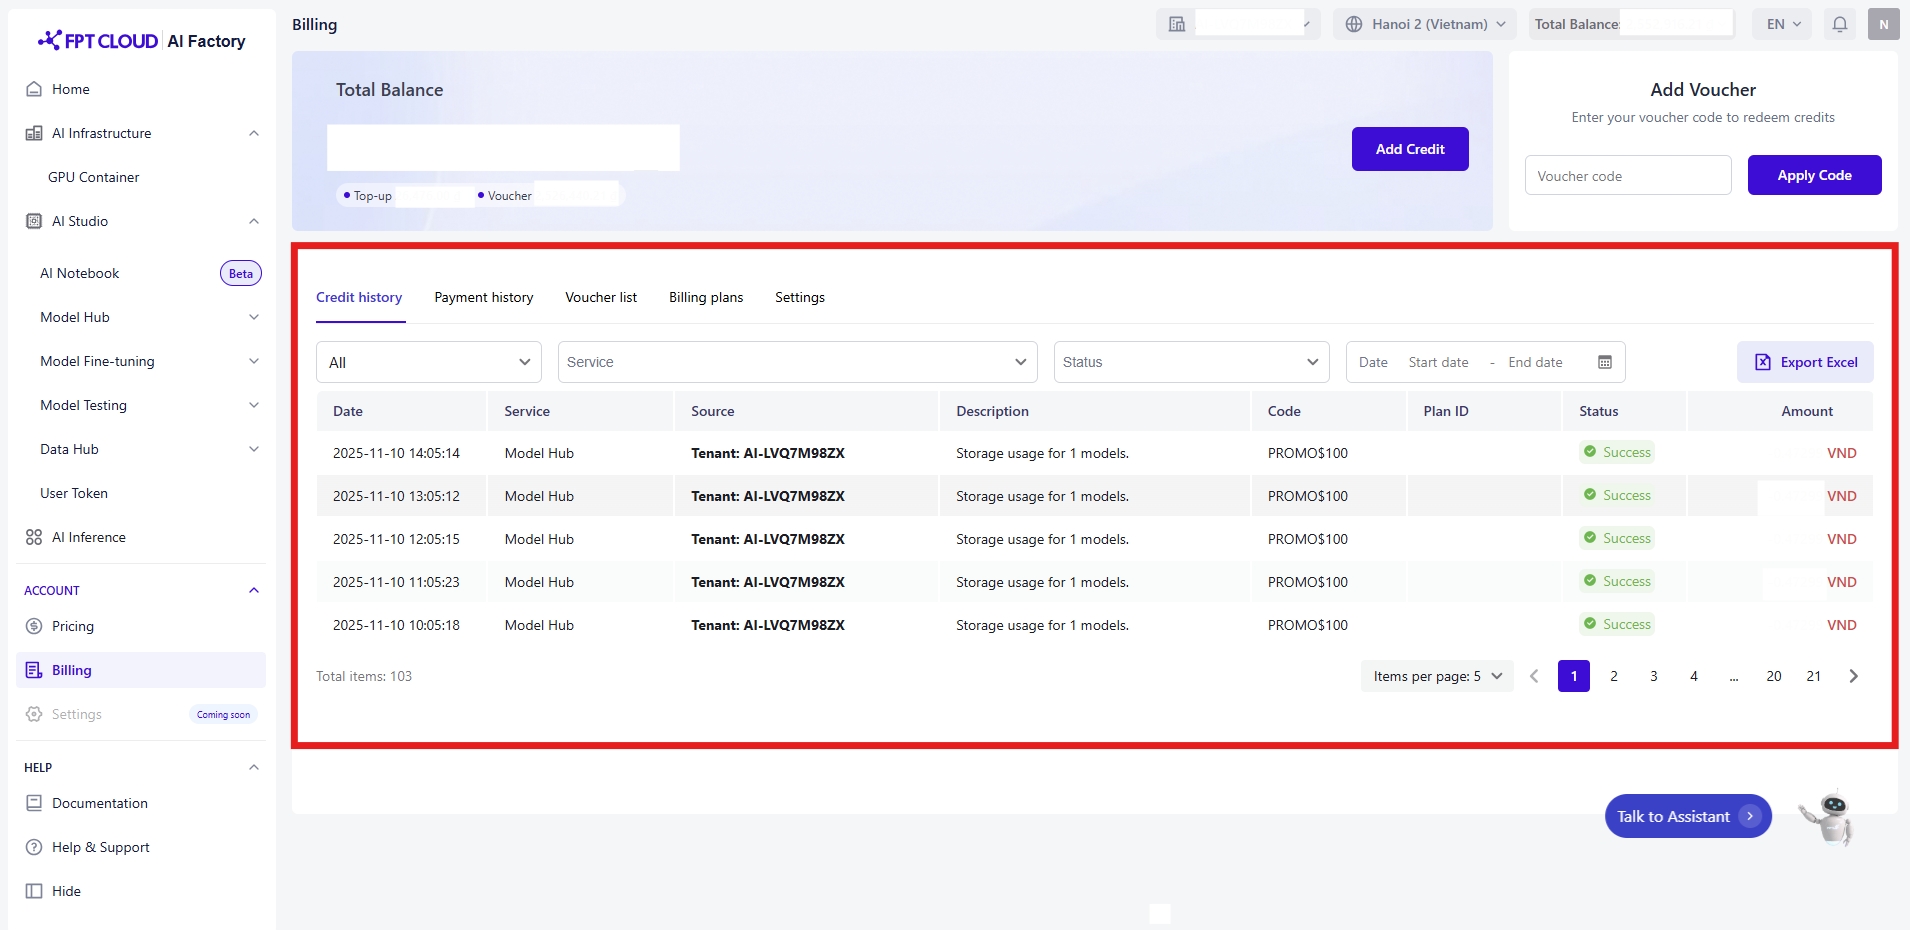
Task: Click the notification bell icon
Action: pyautogui.click(x=1839, y=24)
